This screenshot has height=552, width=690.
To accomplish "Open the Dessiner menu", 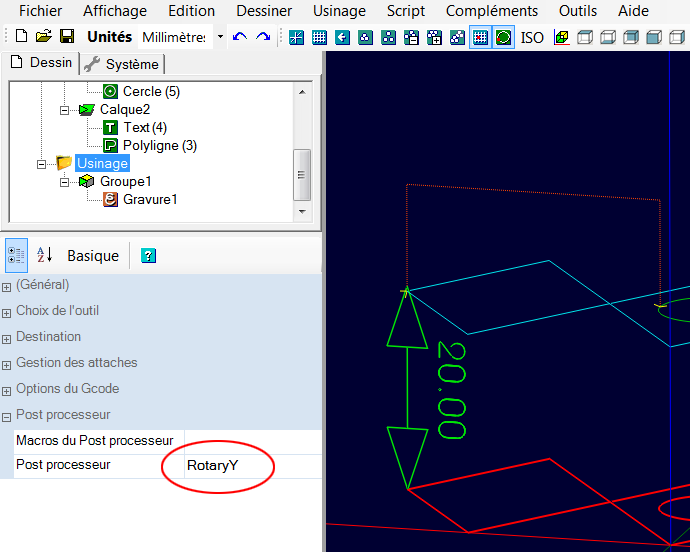I will coord(264,11).
